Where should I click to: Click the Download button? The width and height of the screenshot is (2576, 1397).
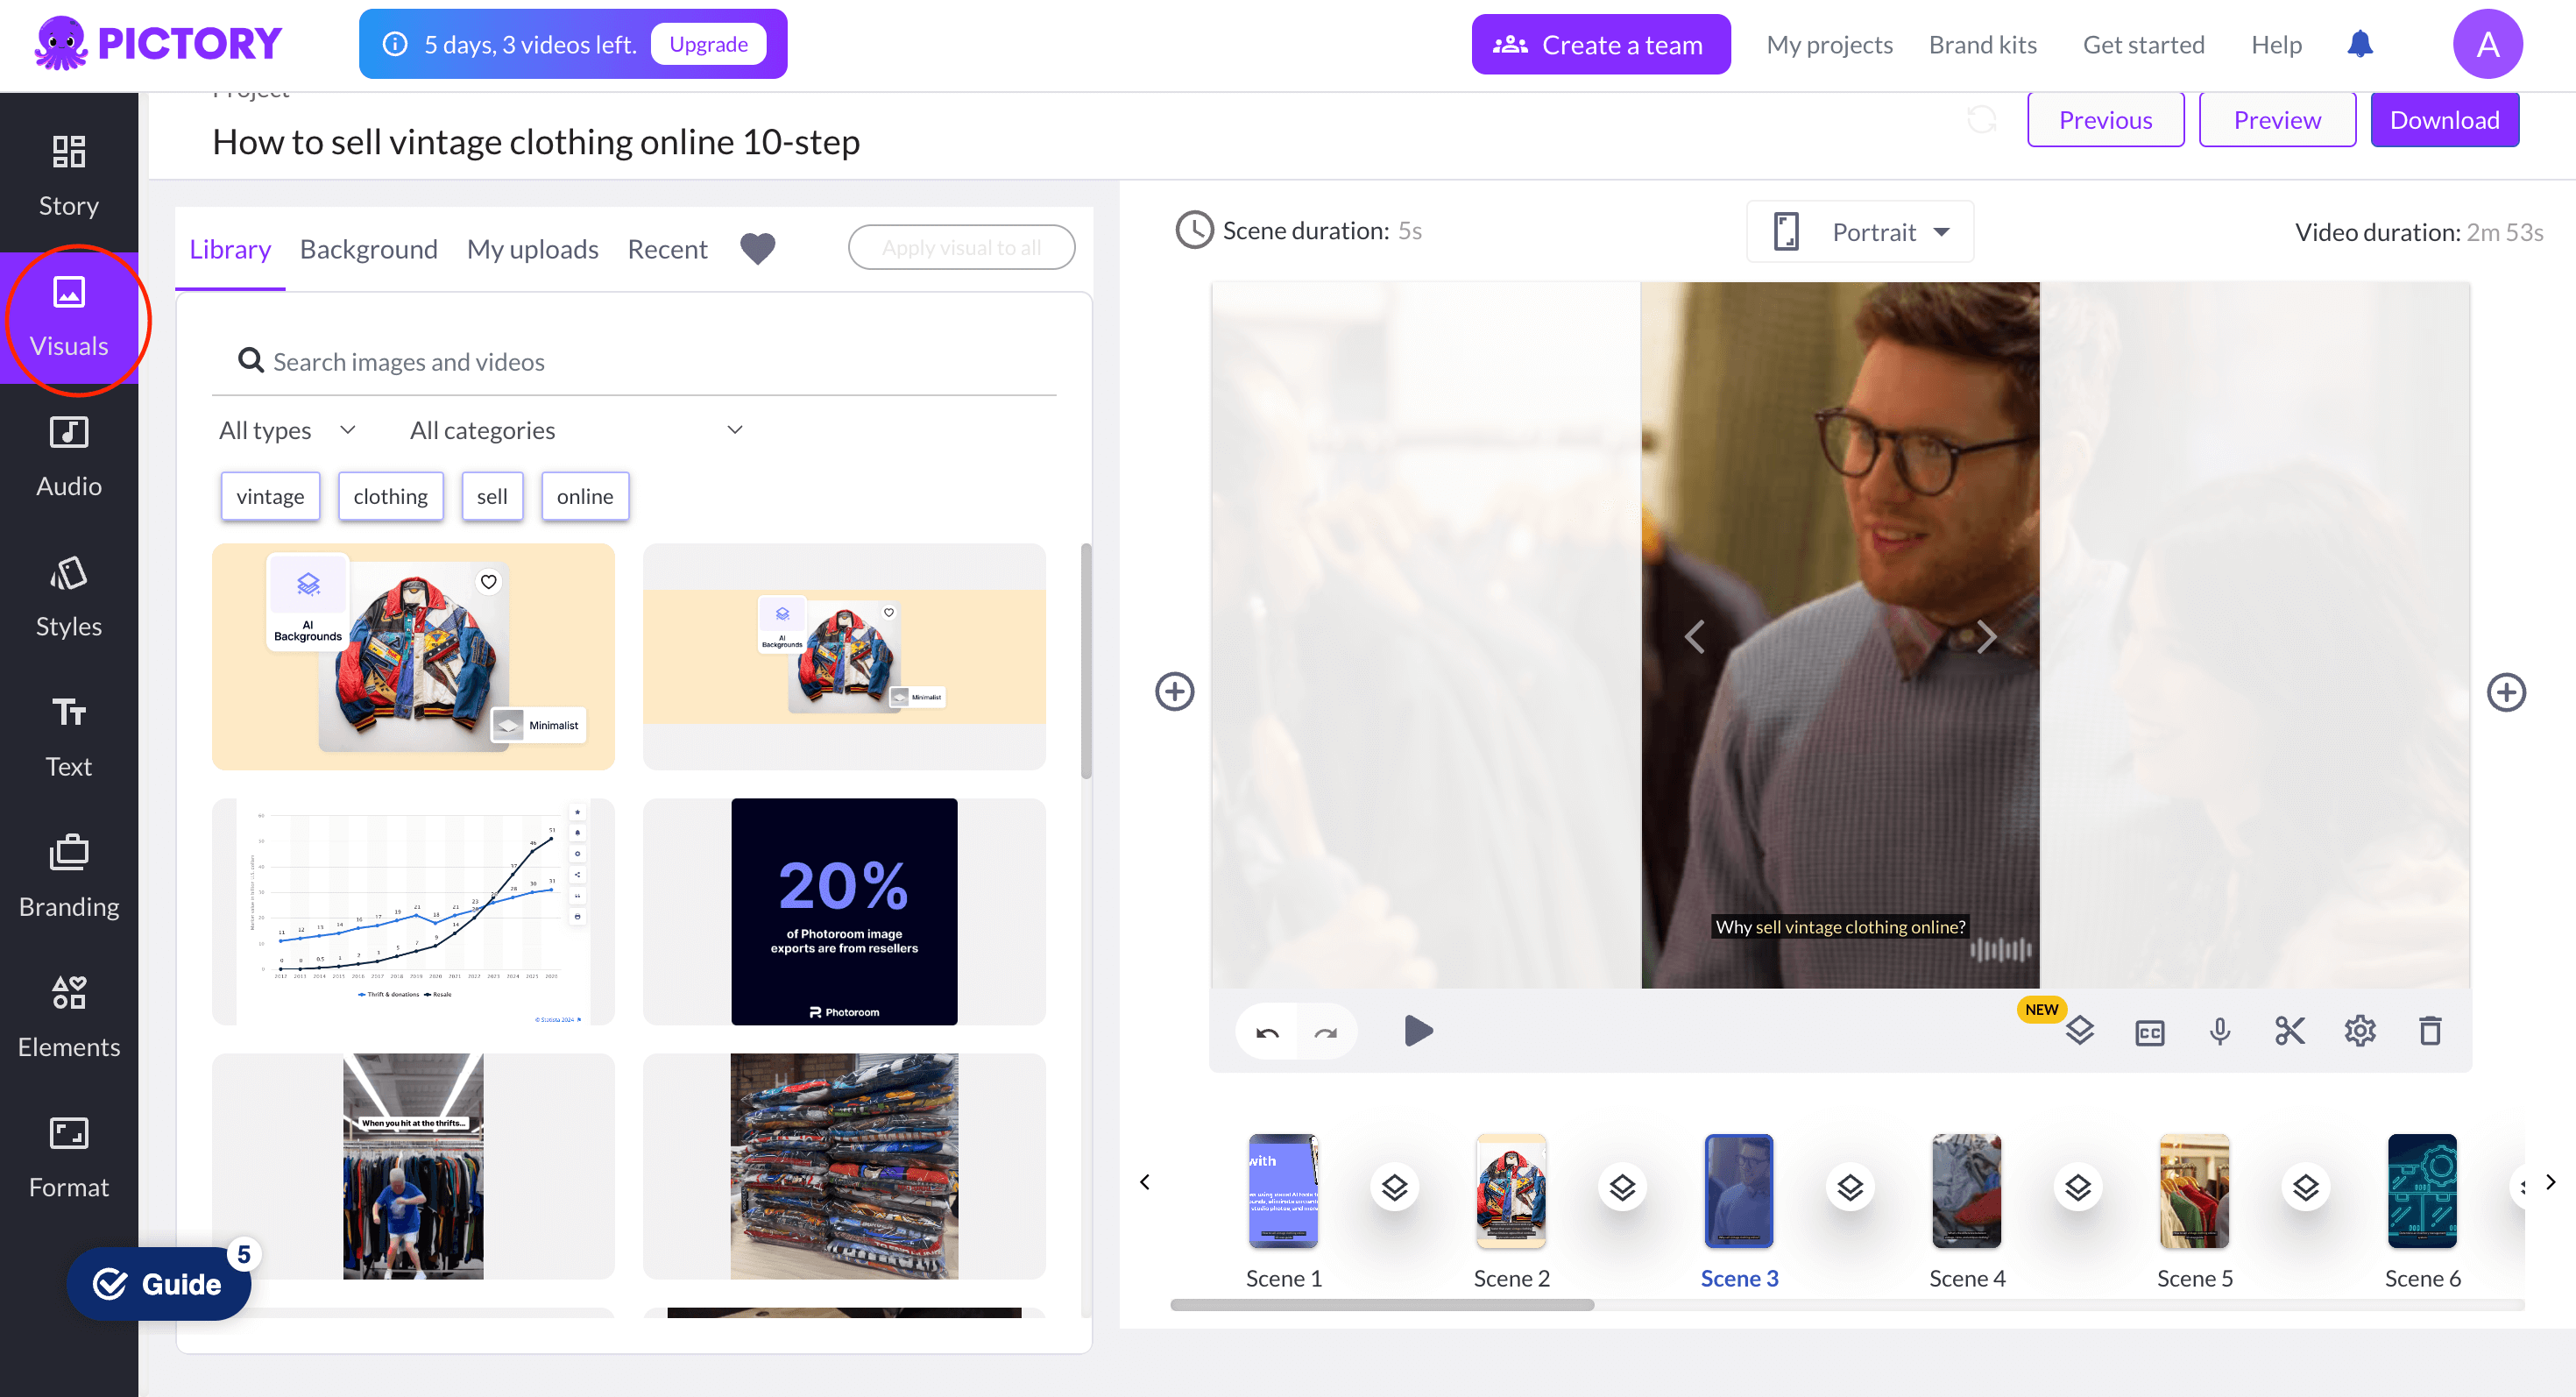tap(2445, 118)
